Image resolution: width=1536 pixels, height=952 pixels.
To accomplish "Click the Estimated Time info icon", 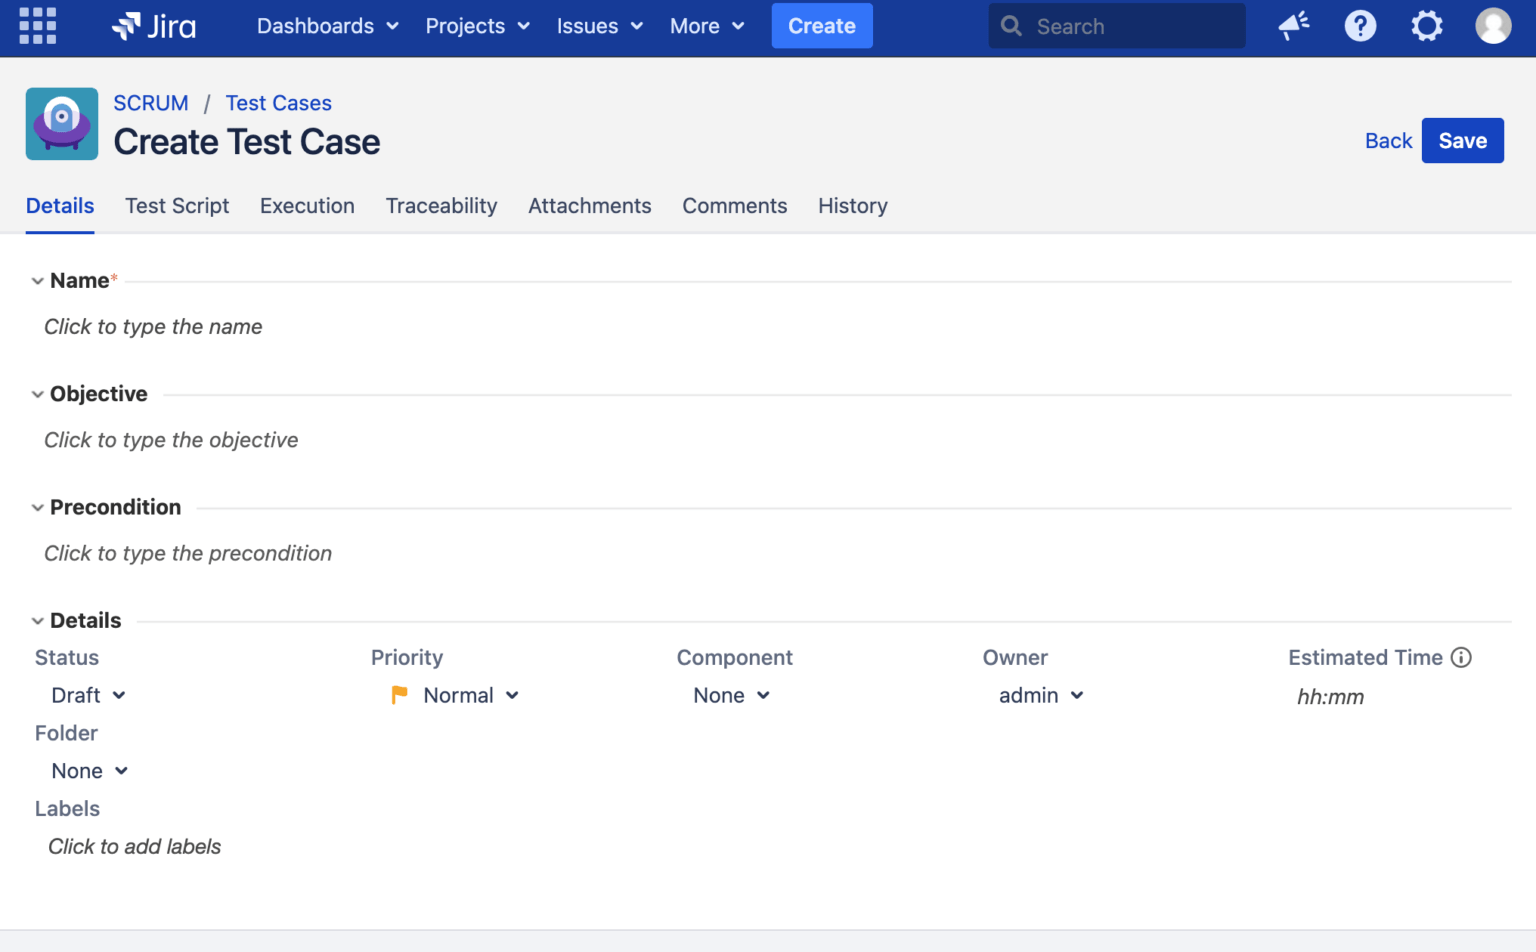I will [x=1462, y=658].
